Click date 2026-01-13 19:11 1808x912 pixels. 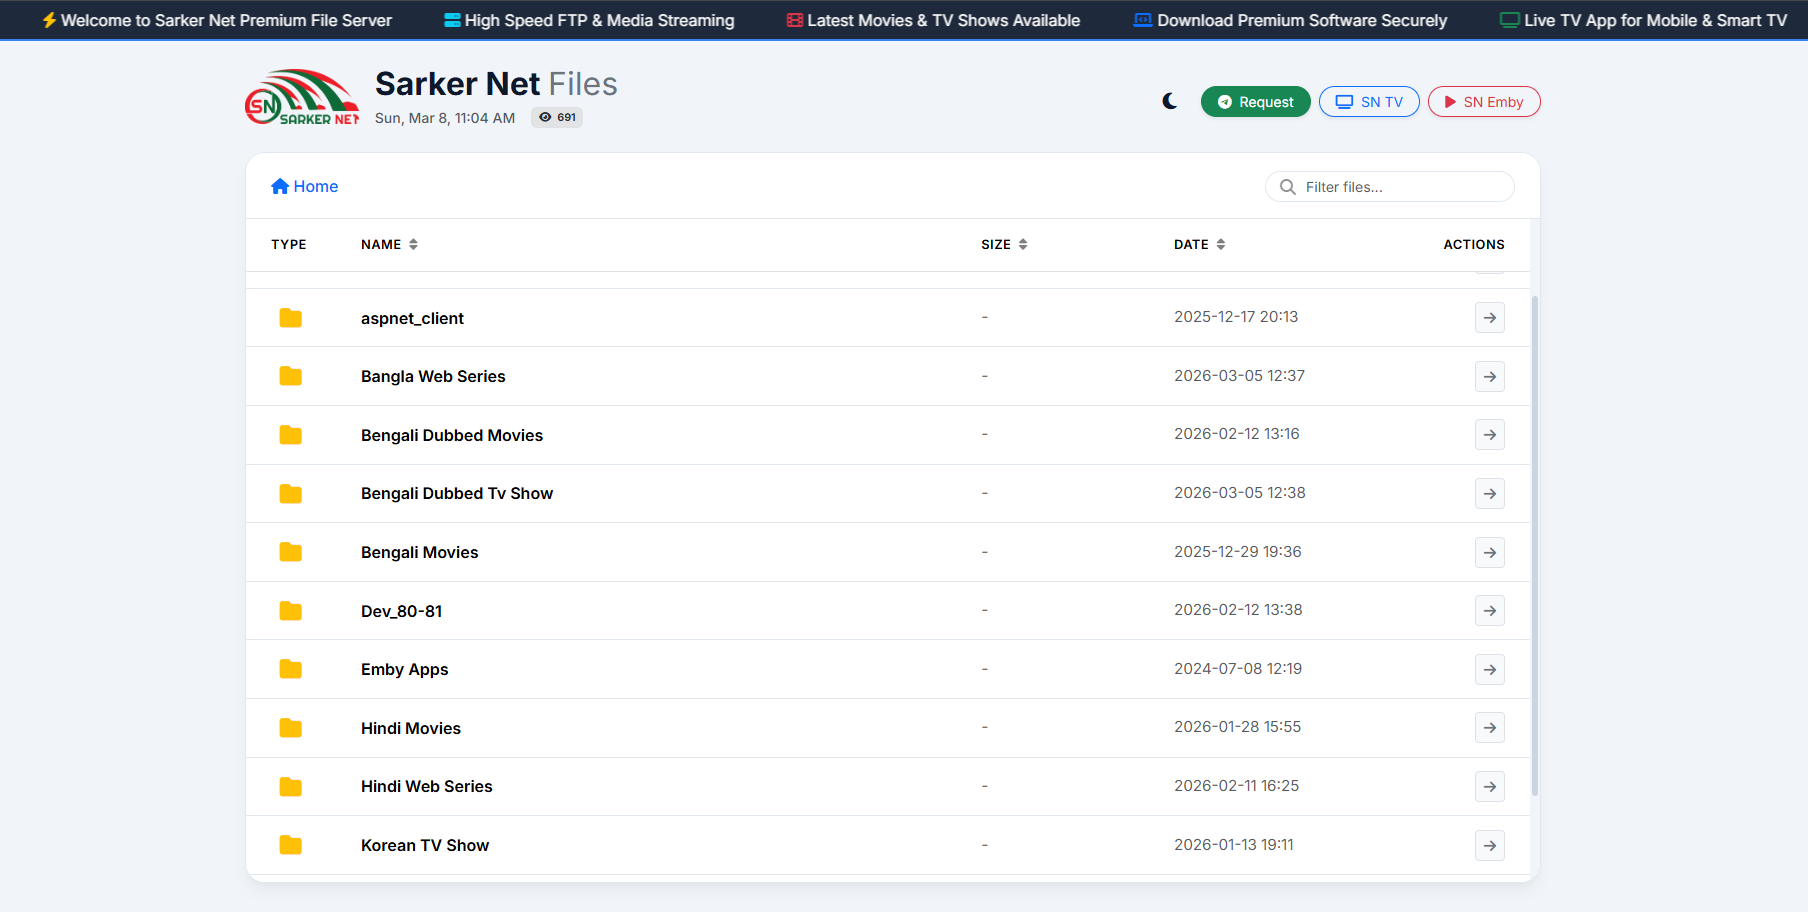(1234, 845)
